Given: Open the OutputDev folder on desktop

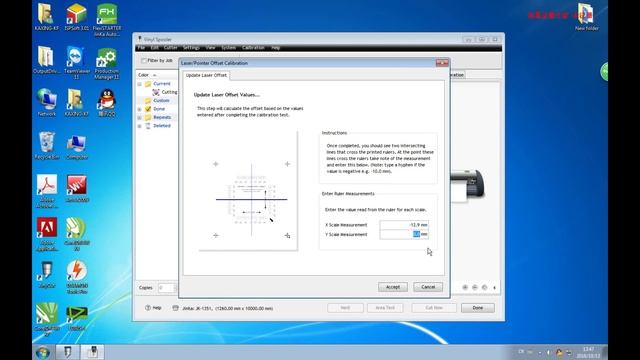Looking at the screenshot, I should click(x=46, y=60).
